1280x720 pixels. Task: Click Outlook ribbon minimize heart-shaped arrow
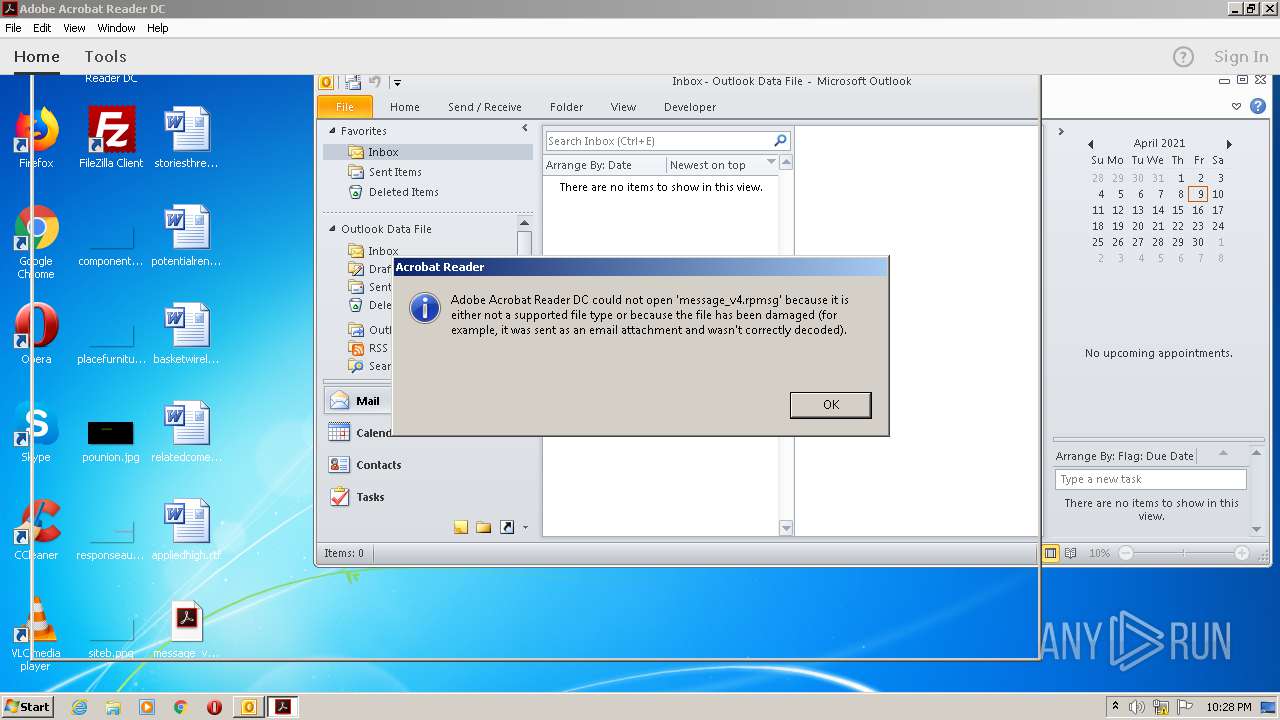(x=1237, y=106)
